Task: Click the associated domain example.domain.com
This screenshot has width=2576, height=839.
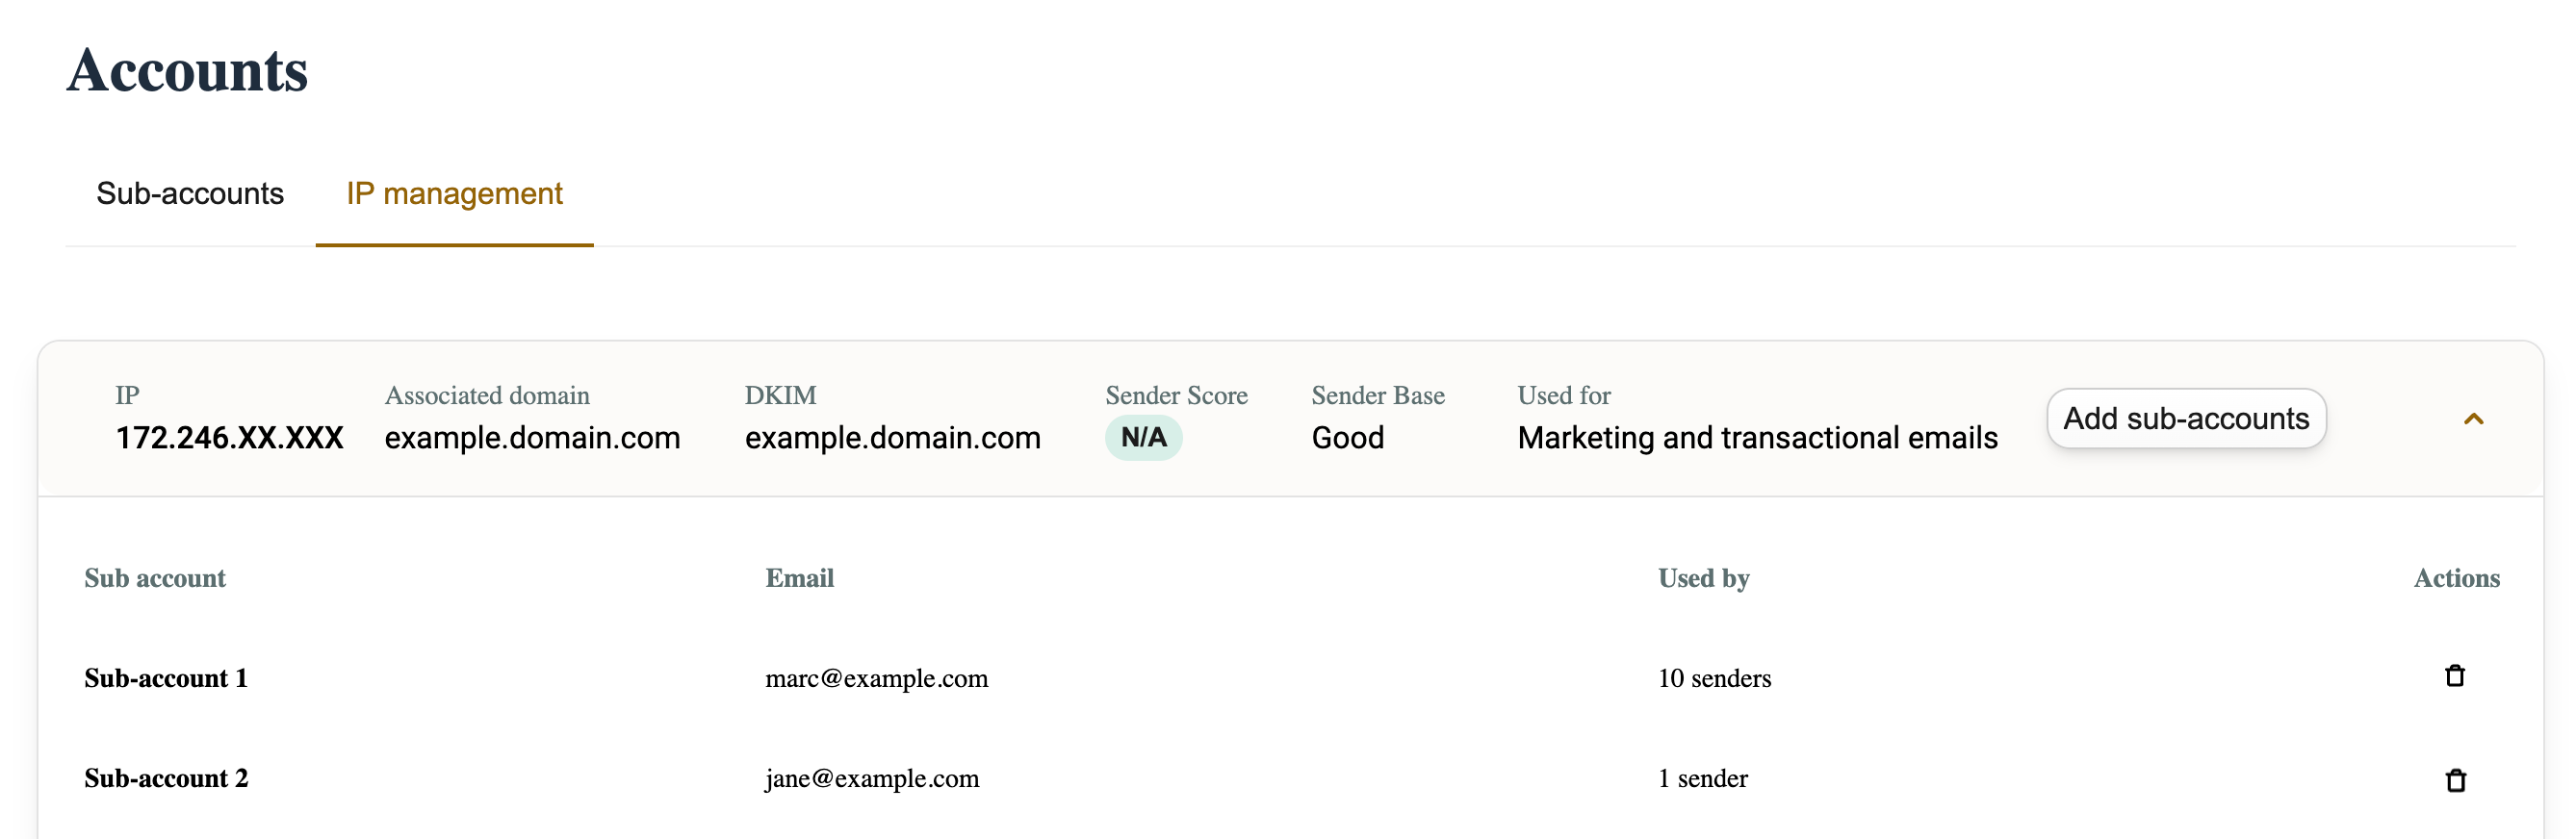Action: click(532, 438)
